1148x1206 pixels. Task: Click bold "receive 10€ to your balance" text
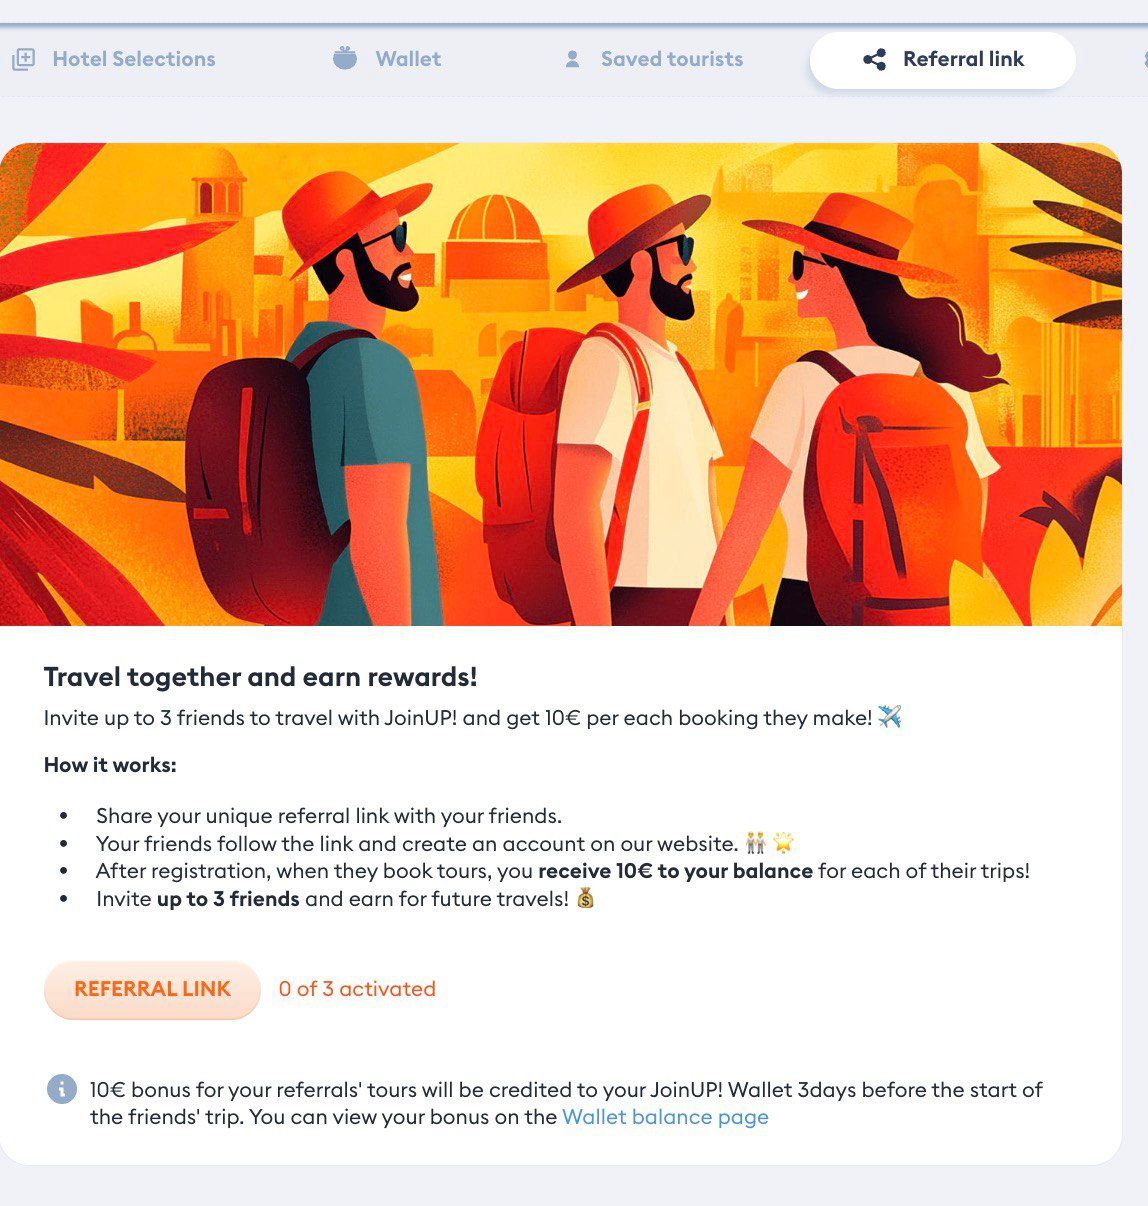(675, 871)
